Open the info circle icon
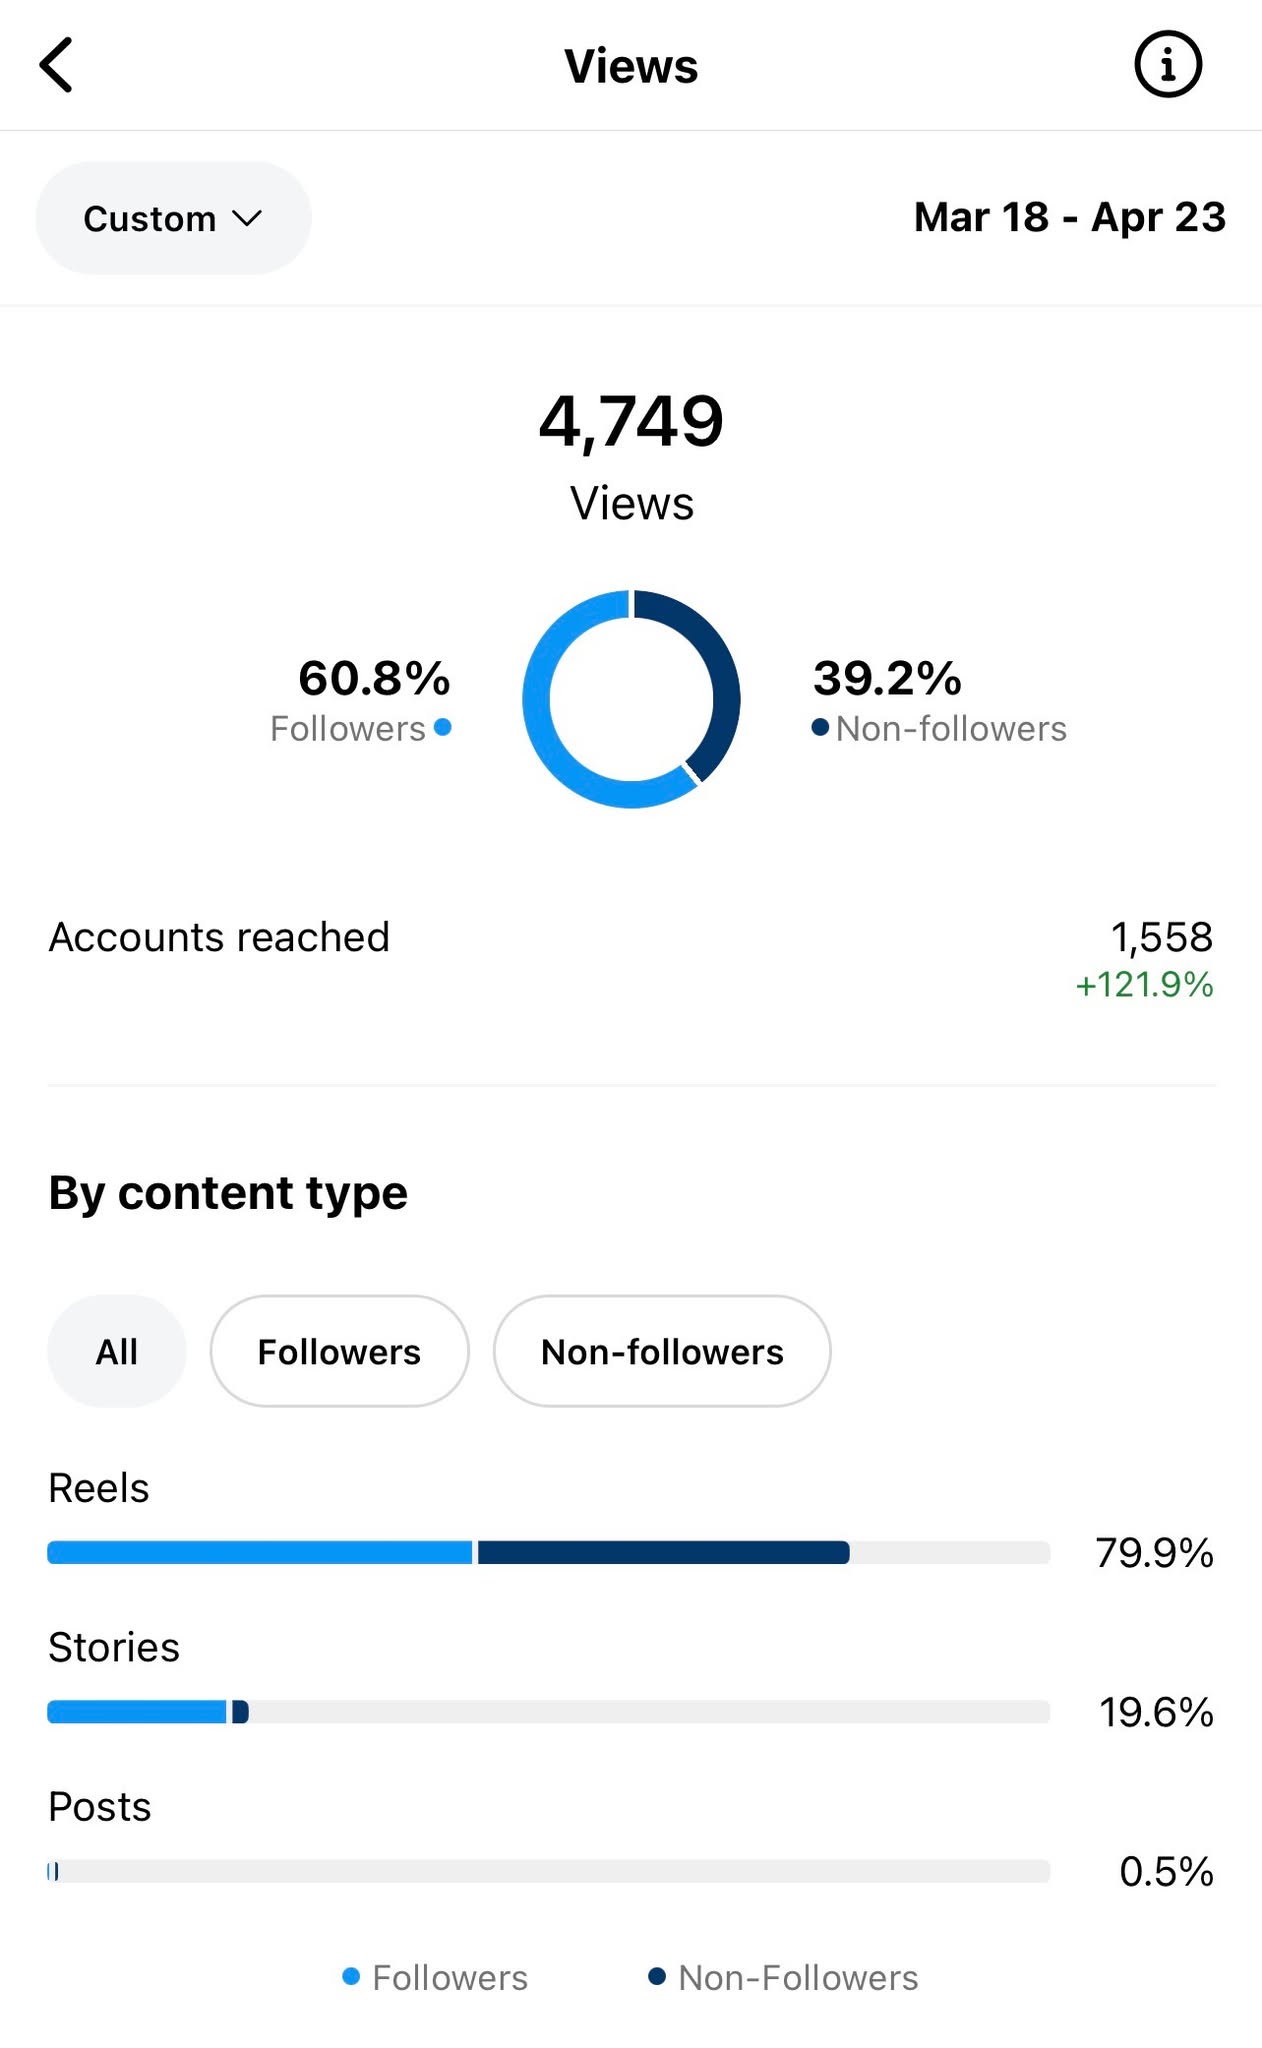Image resolution: width=1262 pixels, height=2048 pixels. [x=1167, y=65]
